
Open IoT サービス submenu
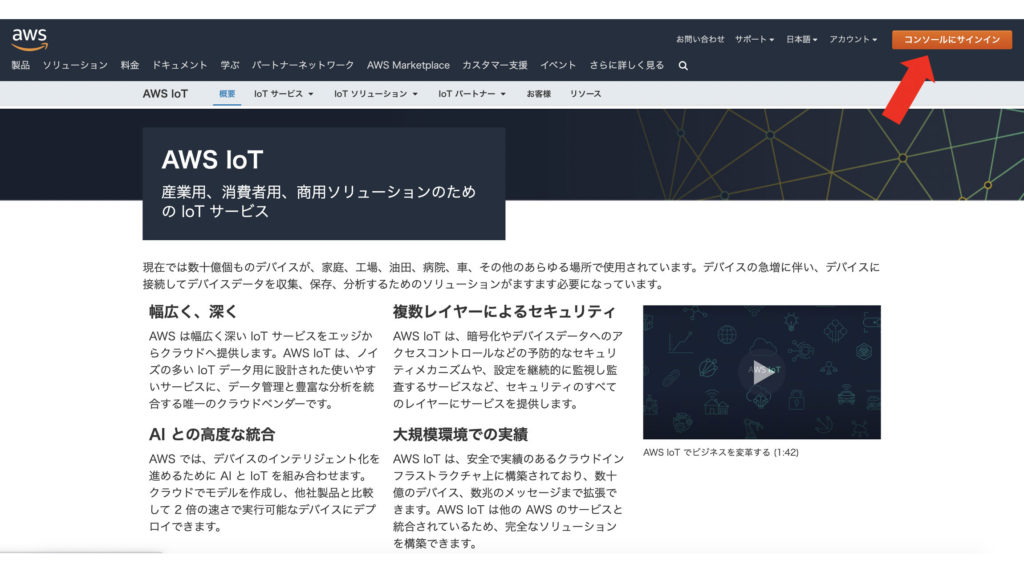[283, 94]
